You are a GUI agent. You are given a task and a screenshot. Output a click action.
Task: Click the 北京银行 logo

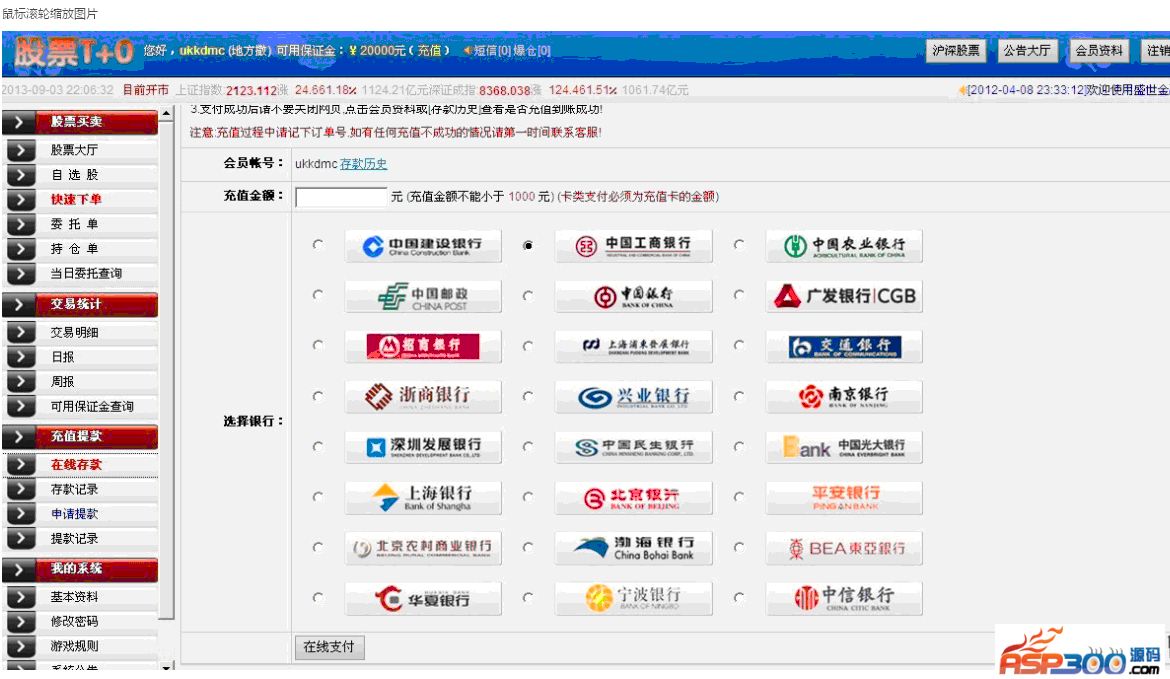(634, 498)
